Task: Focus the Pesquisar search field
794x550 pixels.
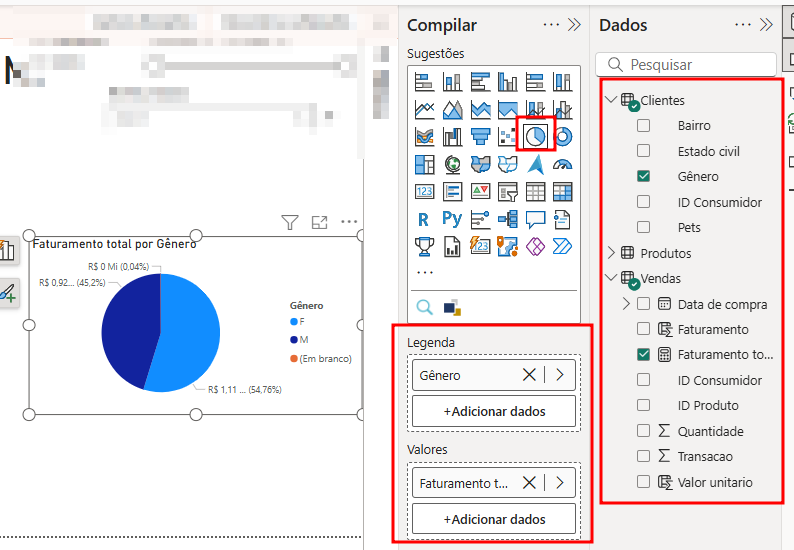Action: (x=686, y=65)
